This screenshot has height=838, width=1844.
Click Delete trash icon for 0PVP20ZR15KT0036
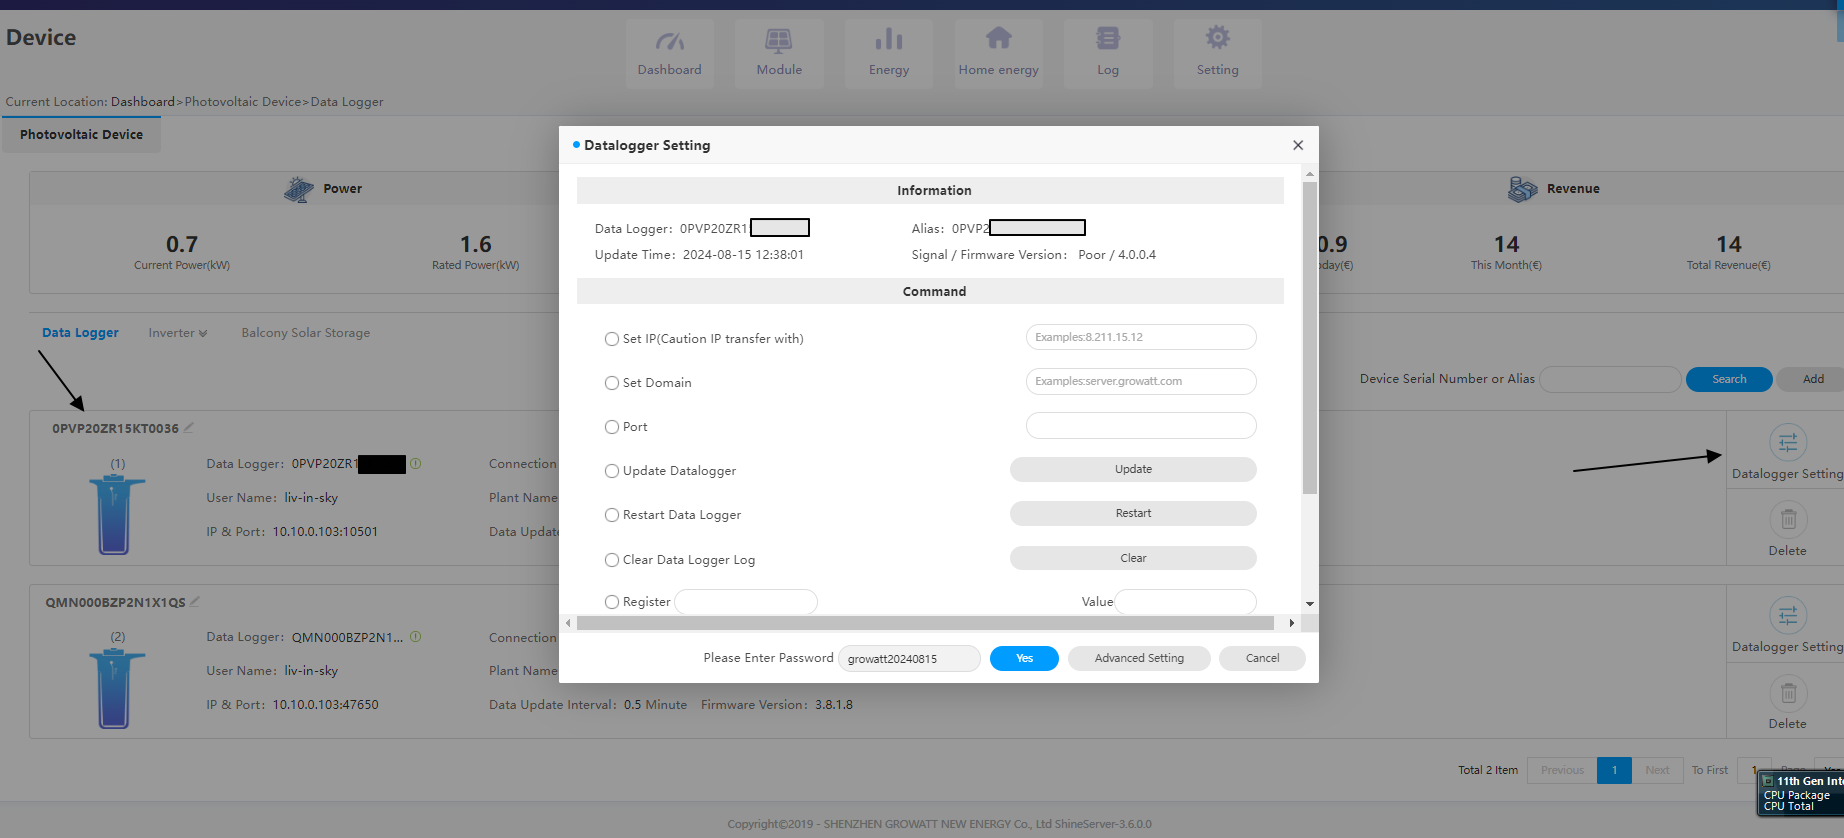(x=1788, y=520)
